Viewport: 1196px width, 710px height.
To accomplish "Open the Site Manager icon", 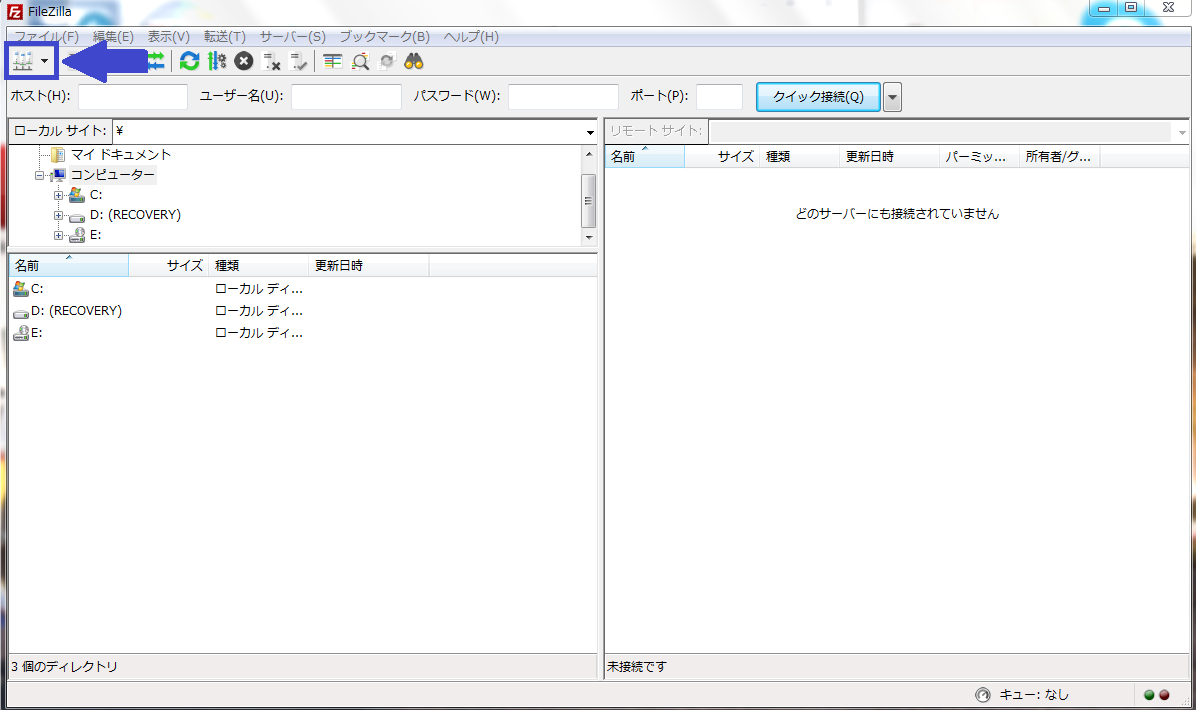I will [x=22, y=61].
